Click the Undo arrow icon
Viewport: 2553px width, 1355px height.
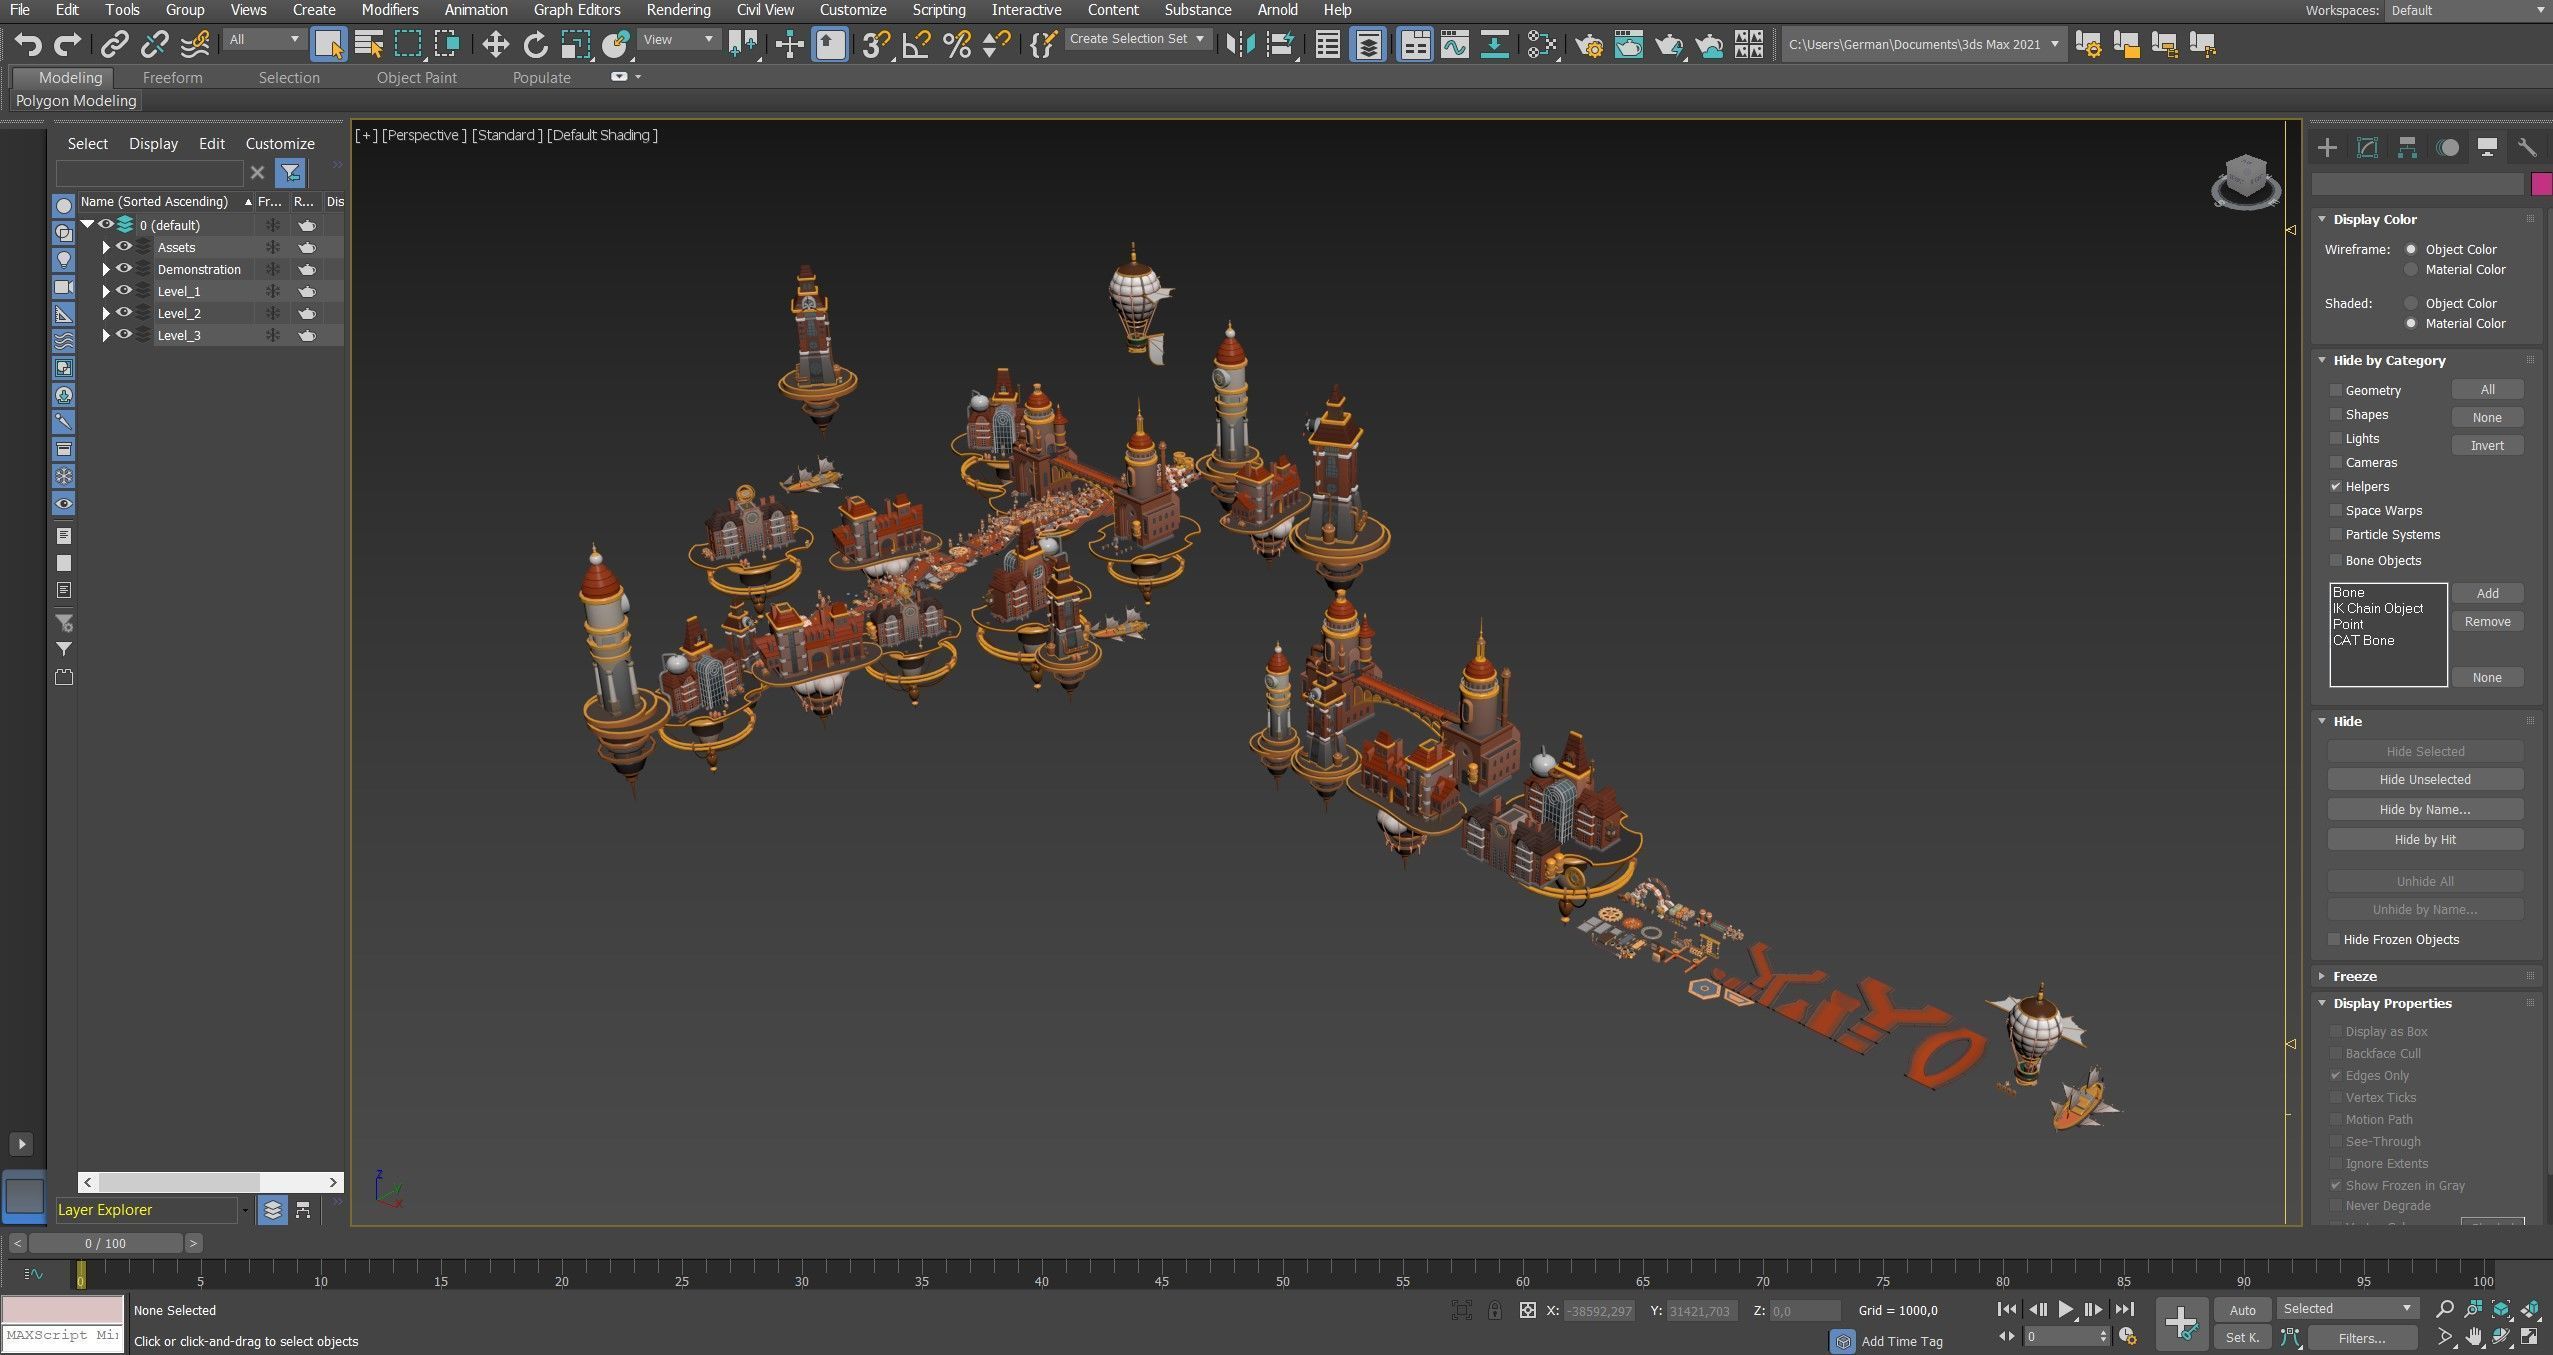click(28, 44)
